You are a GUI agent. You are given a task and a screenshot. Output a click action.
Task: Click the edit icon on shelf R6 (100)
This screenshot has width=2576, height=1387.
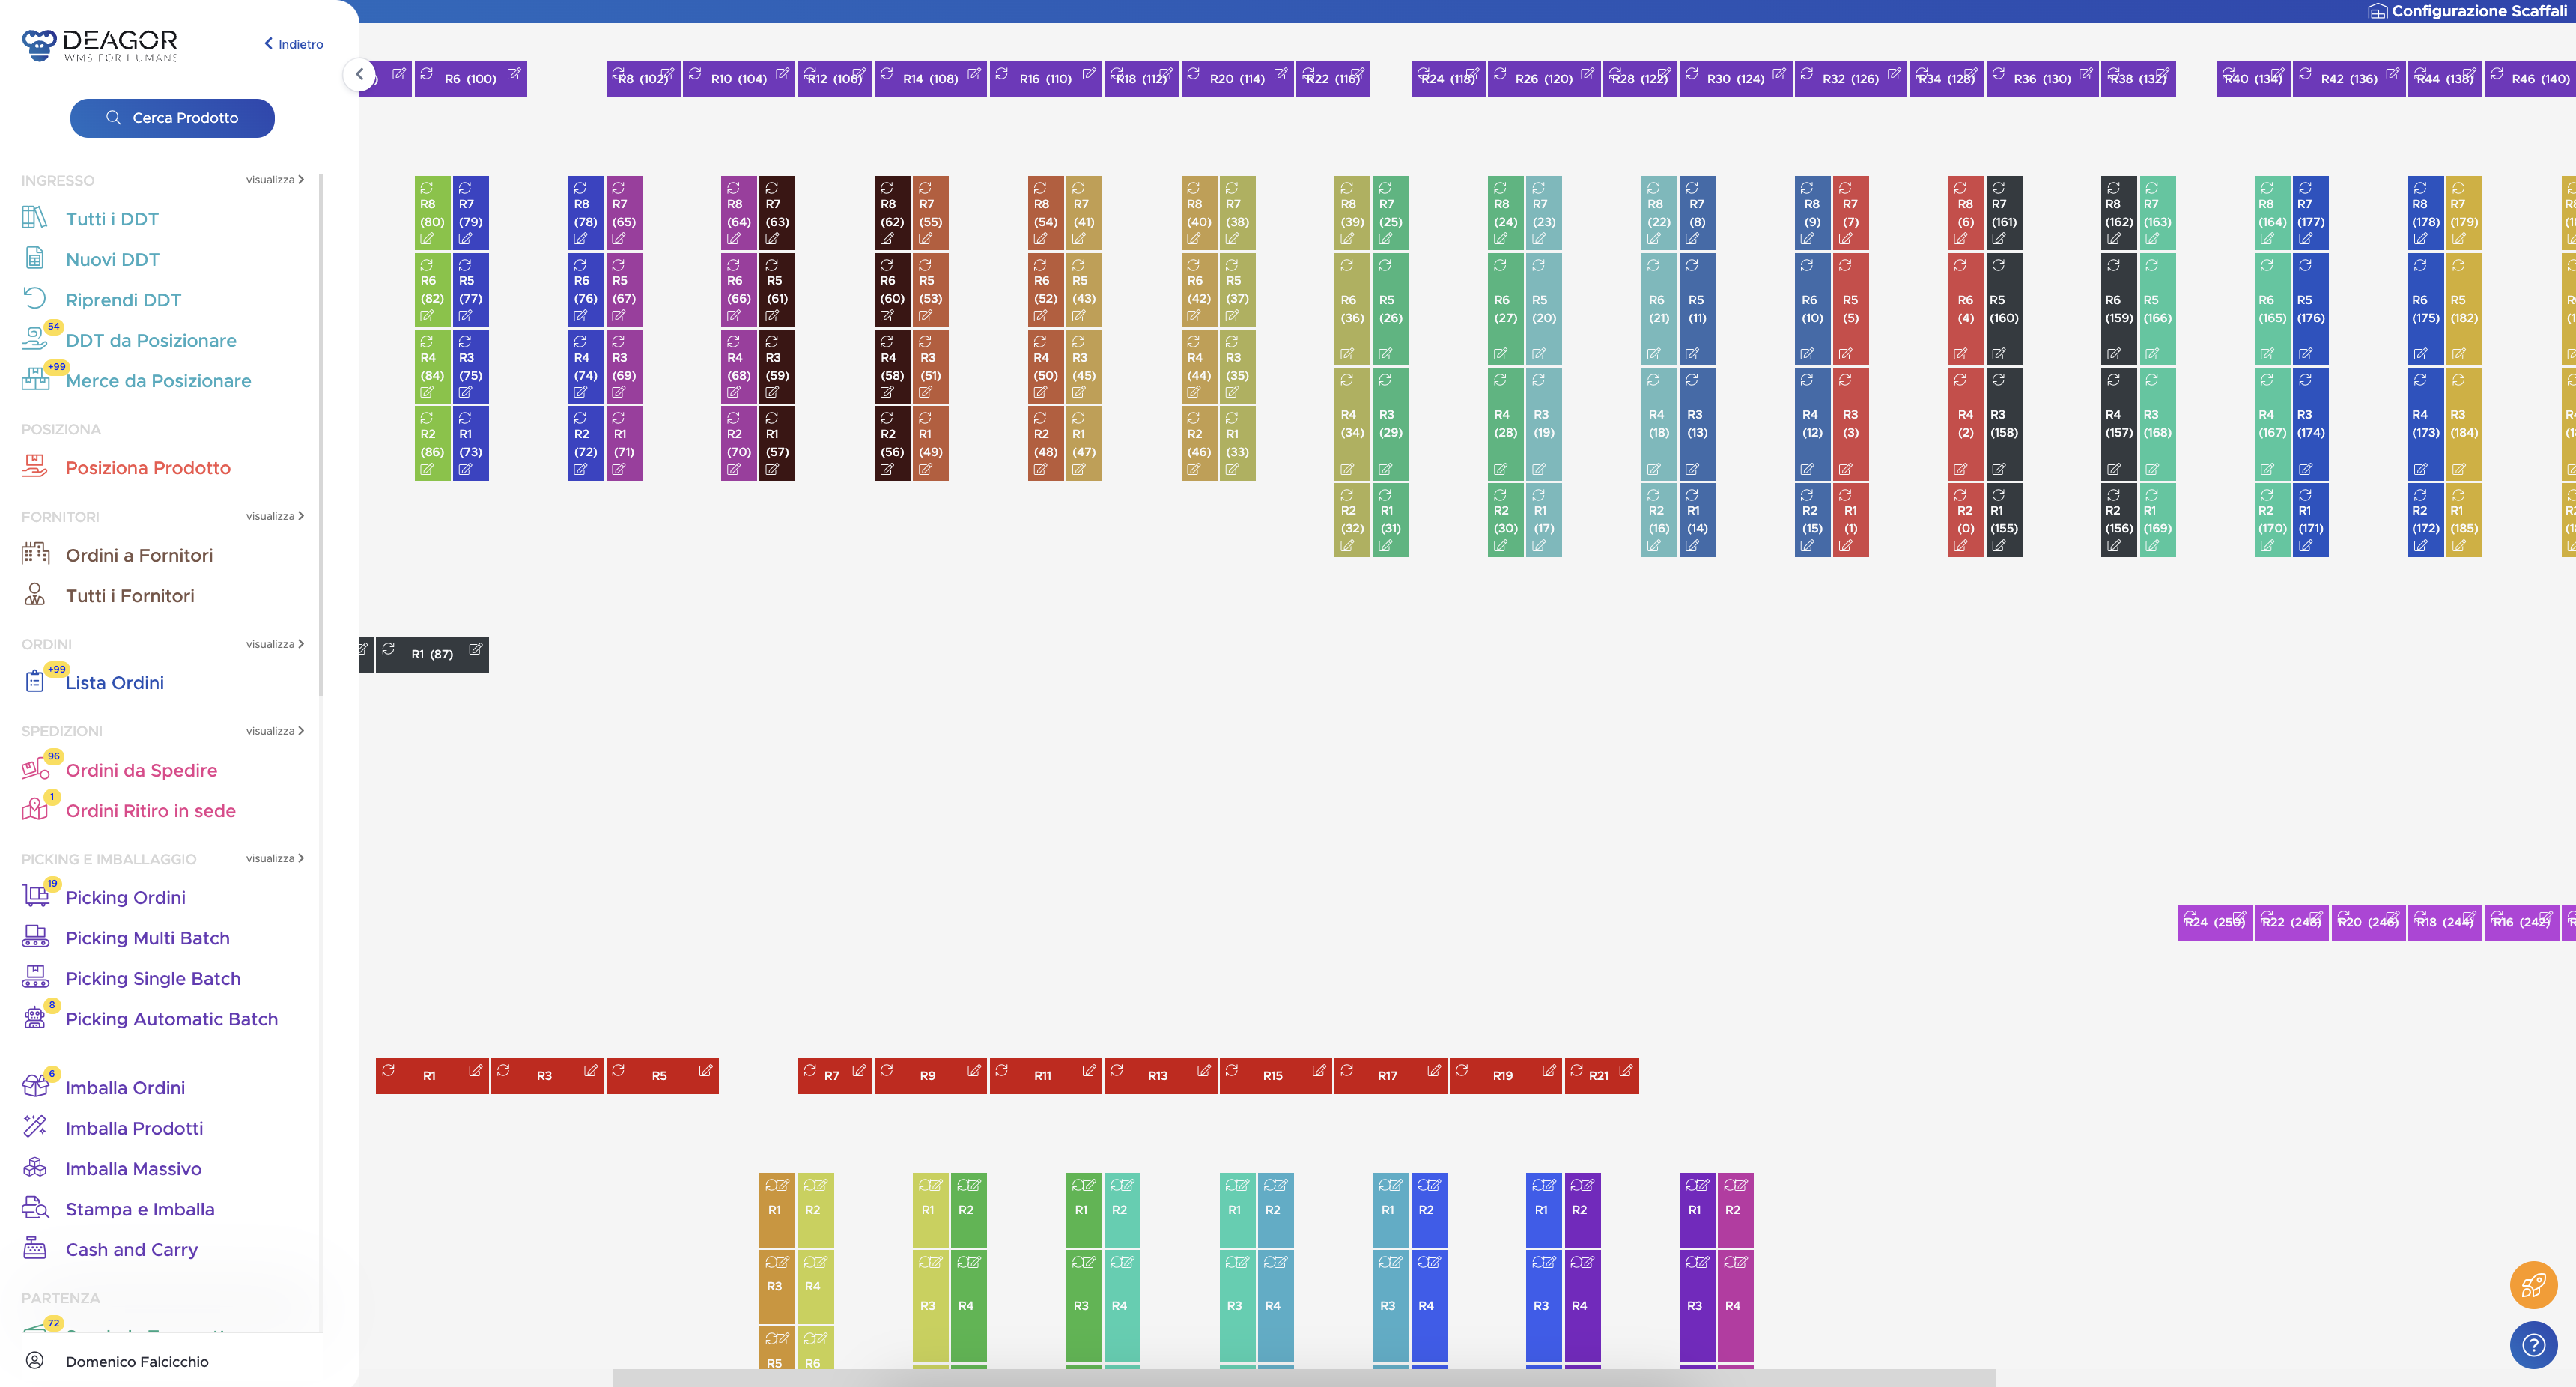[x=513, y=74]
